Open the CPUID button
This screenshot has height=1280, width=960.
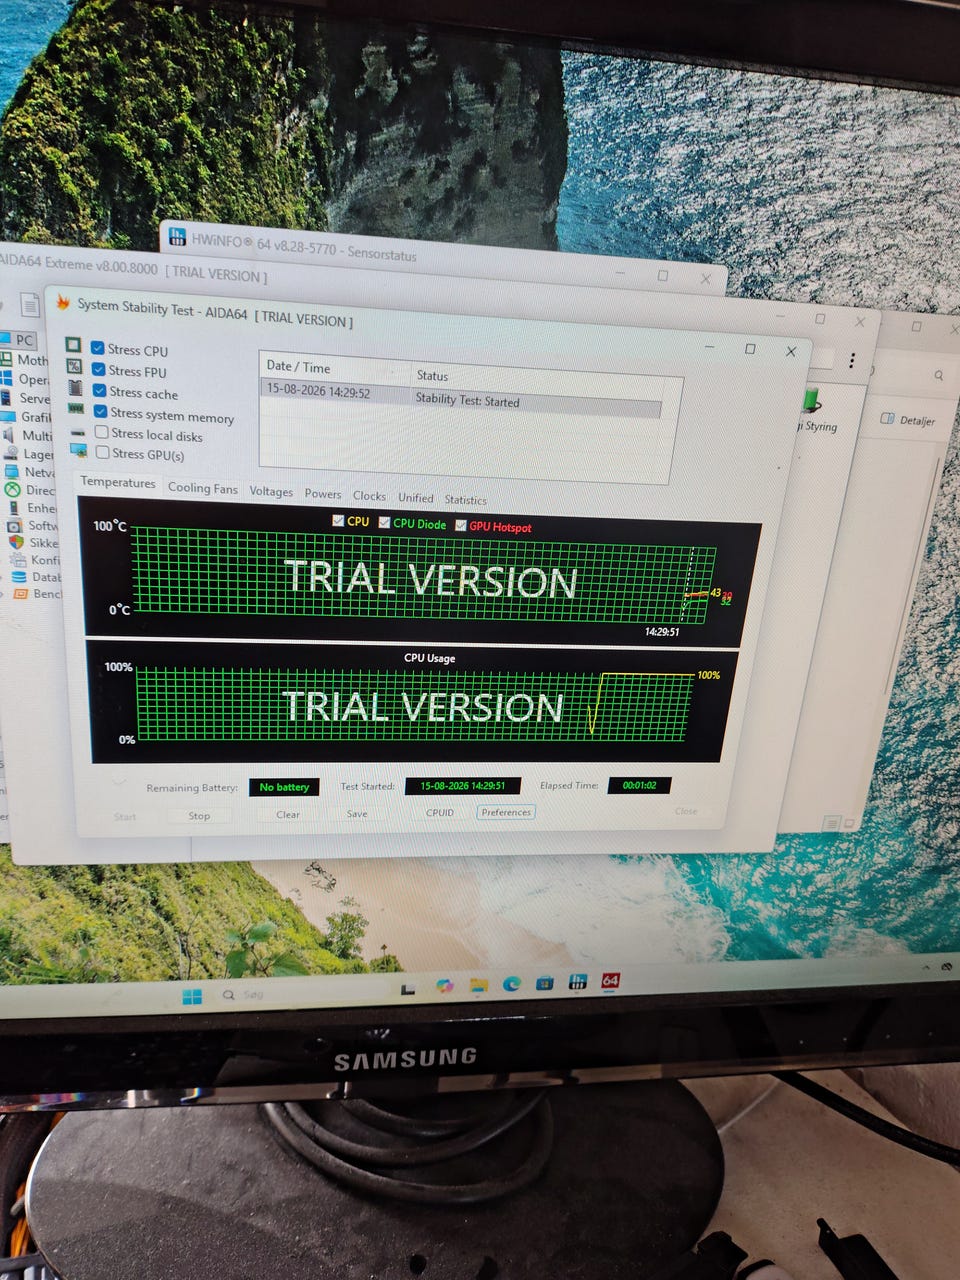pos(440,813)
